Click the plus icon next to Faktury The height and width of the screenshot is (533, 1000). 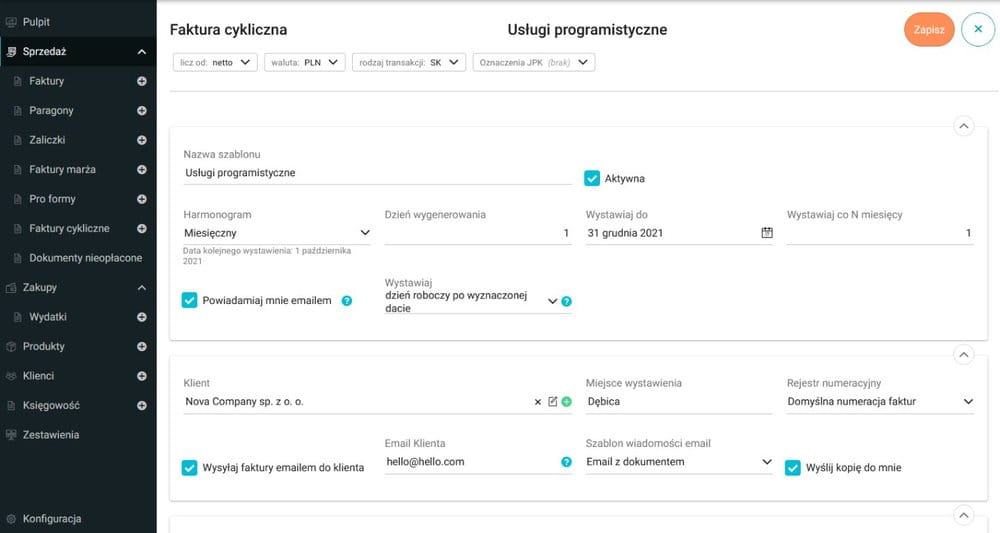pyautogui.click(x=142, y=81)
